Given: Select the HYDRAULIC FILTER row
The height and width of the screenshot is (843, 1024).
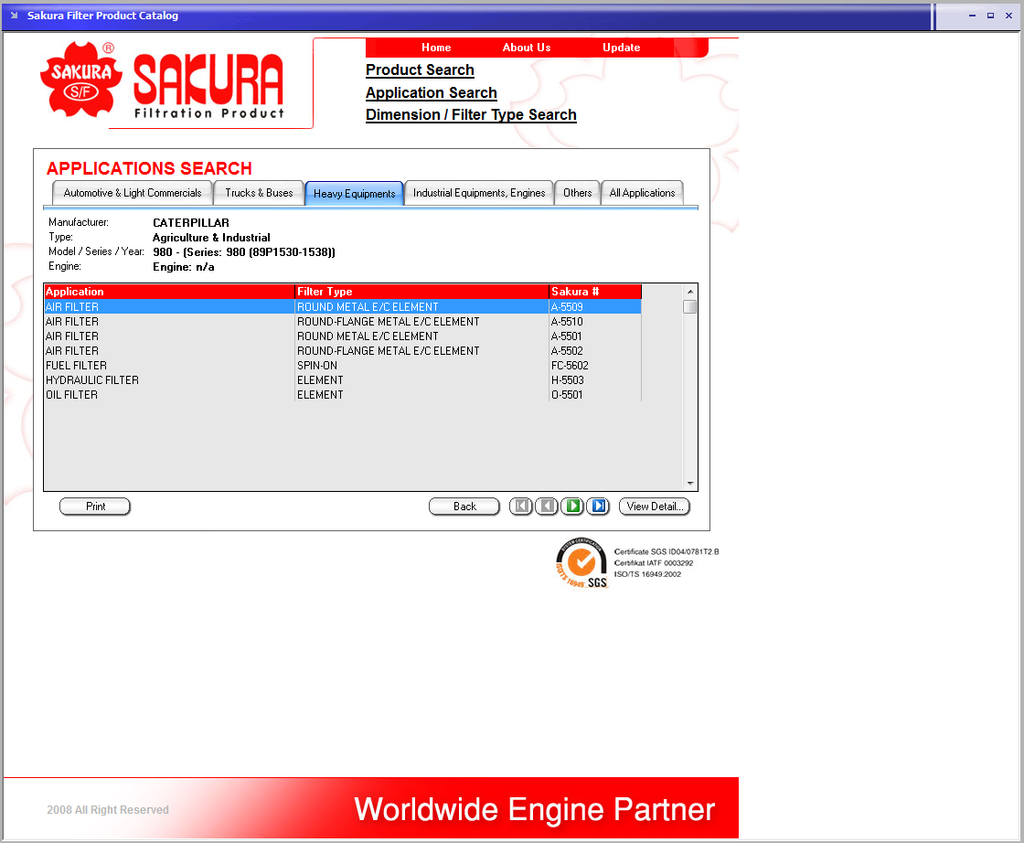Looking at the screenshot, I should click(343, 380).
